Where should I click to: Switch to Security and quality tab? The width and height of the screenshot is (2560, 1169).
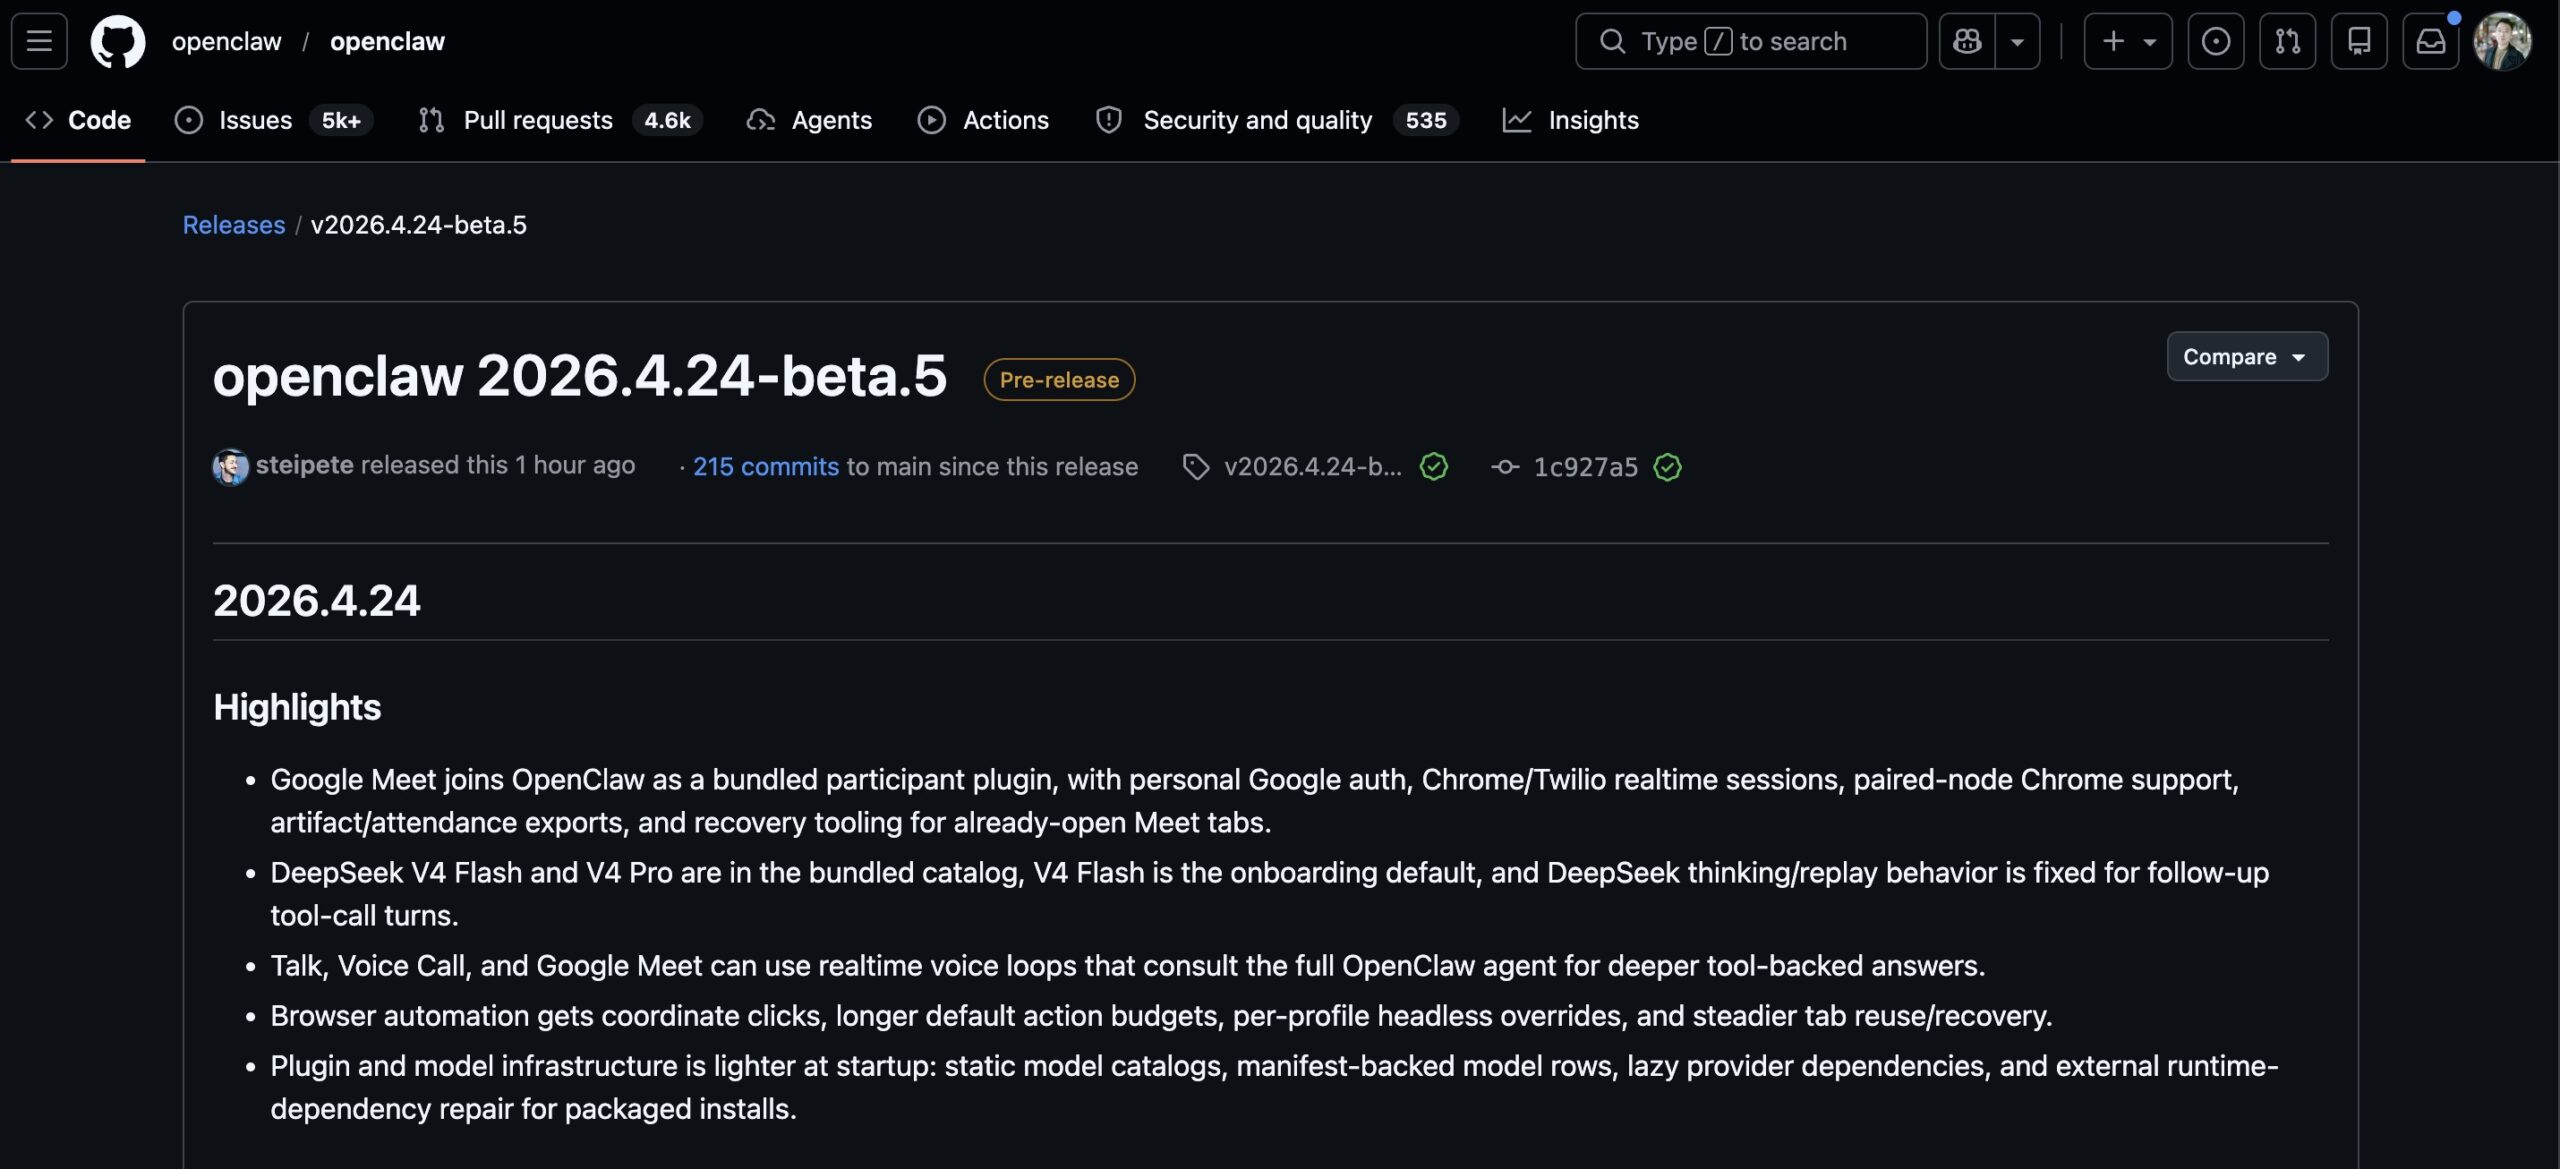click(x=1277, y=120)
